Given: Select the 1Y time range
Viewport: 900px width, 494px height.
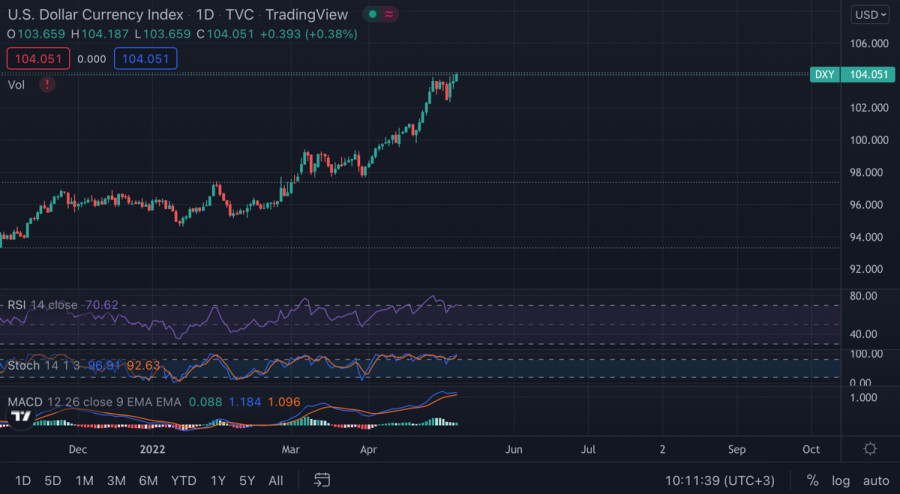Looking at the screenshot, I should (x=218, y=480).
